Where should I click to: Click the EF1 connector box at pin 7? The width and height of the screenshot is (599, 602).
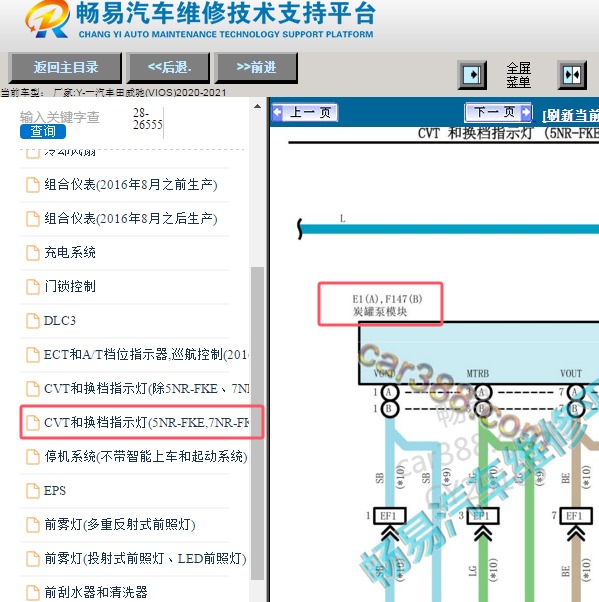tap(574, 516)
